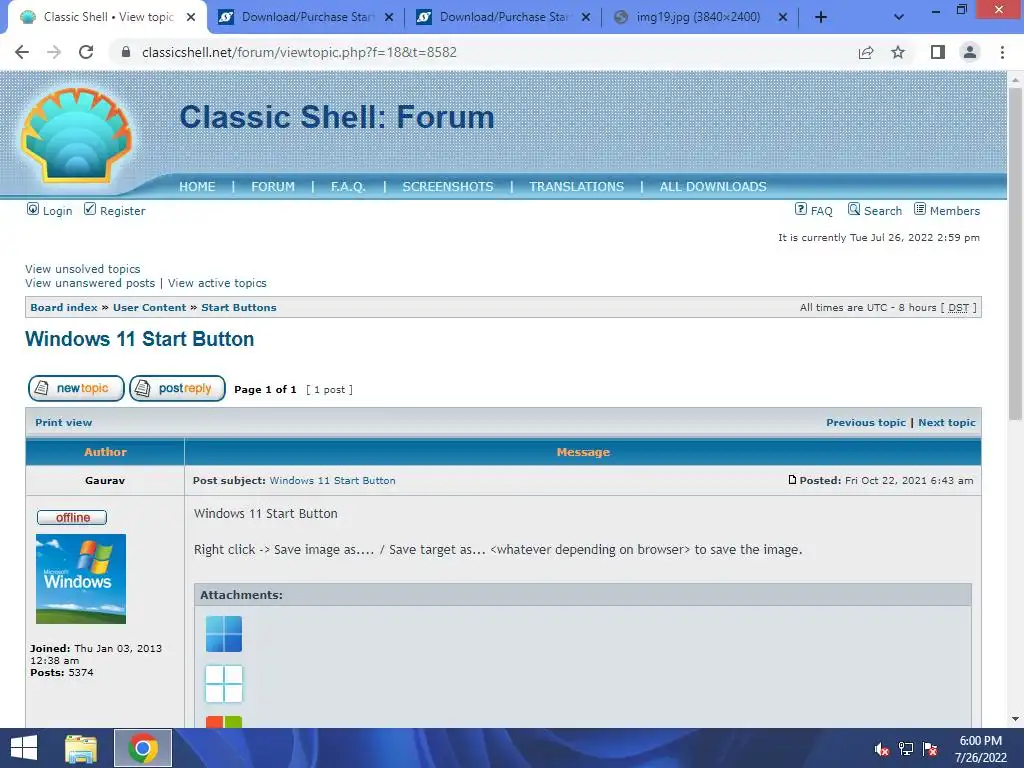
Task: Click View active topics link
Action: 217,283
